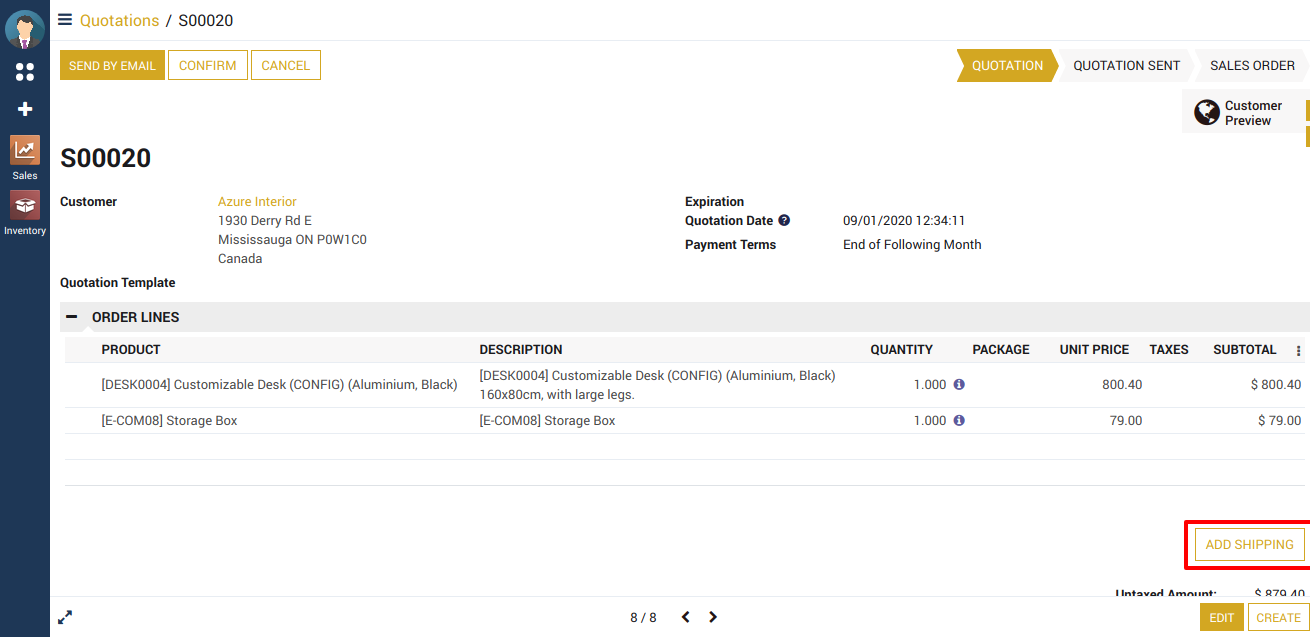Select the Sales Order status stage
This screenshot has width=1310, height=637.
(x=1252, y=65)
